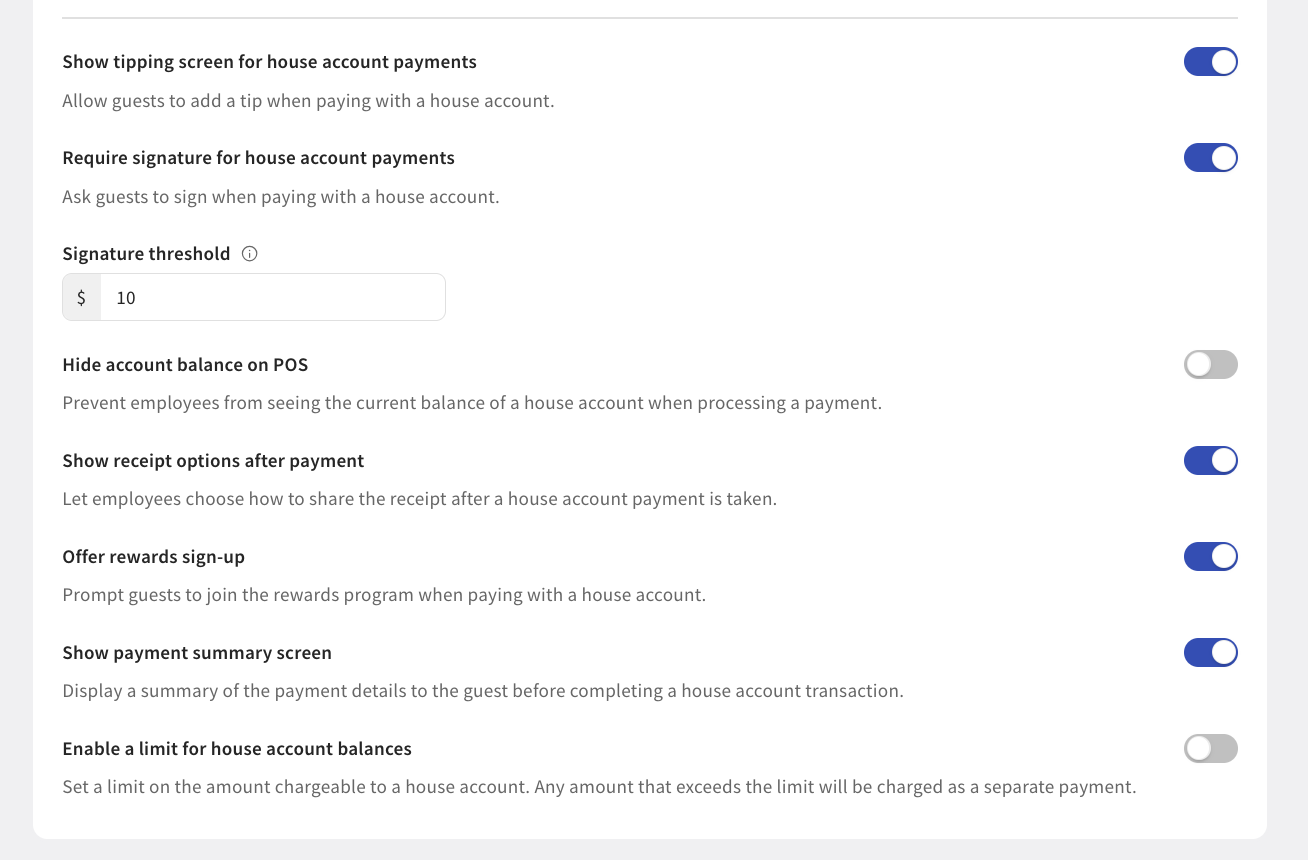Select the Show tipping screen heading text

tap(269, 62)
